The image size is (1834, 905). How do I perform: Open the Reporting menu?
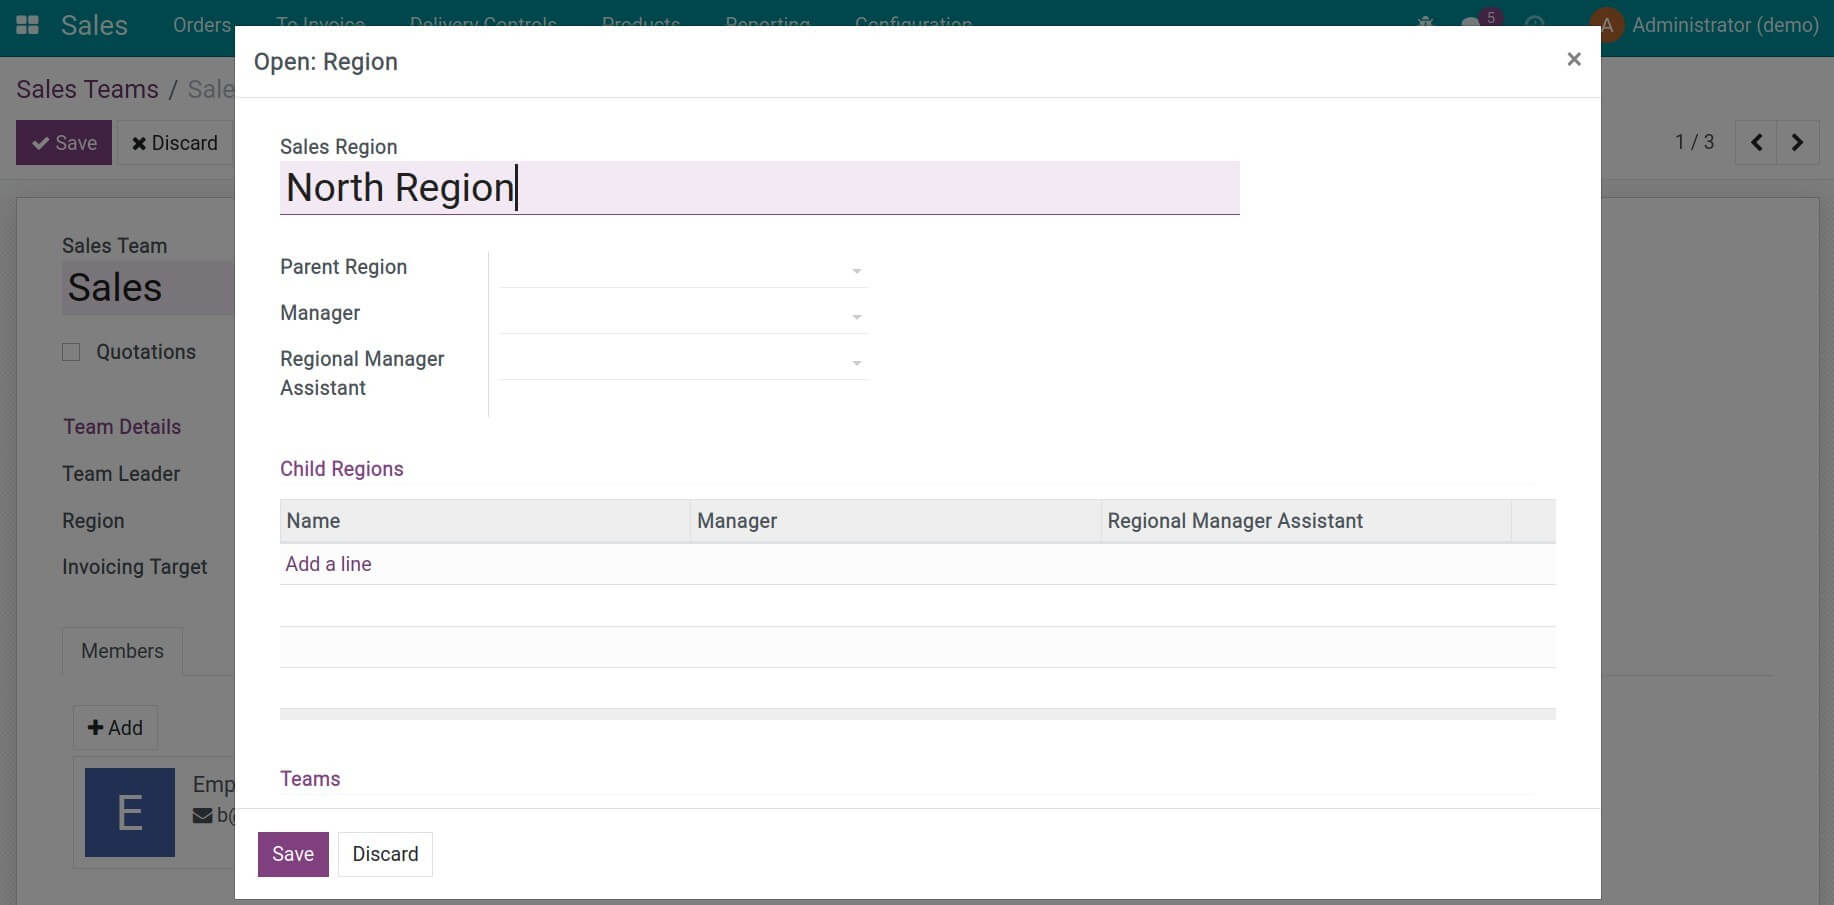[x=767, y=24]
